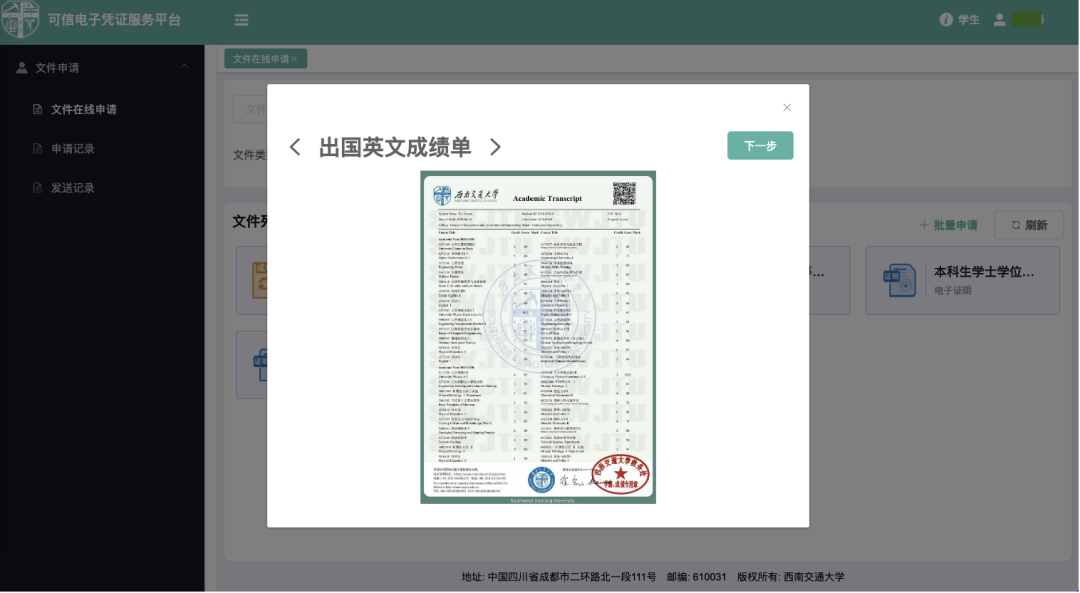Open the Academic Transcript preview image
Screen dimensions: 1080x593
(x=538, y=337)
